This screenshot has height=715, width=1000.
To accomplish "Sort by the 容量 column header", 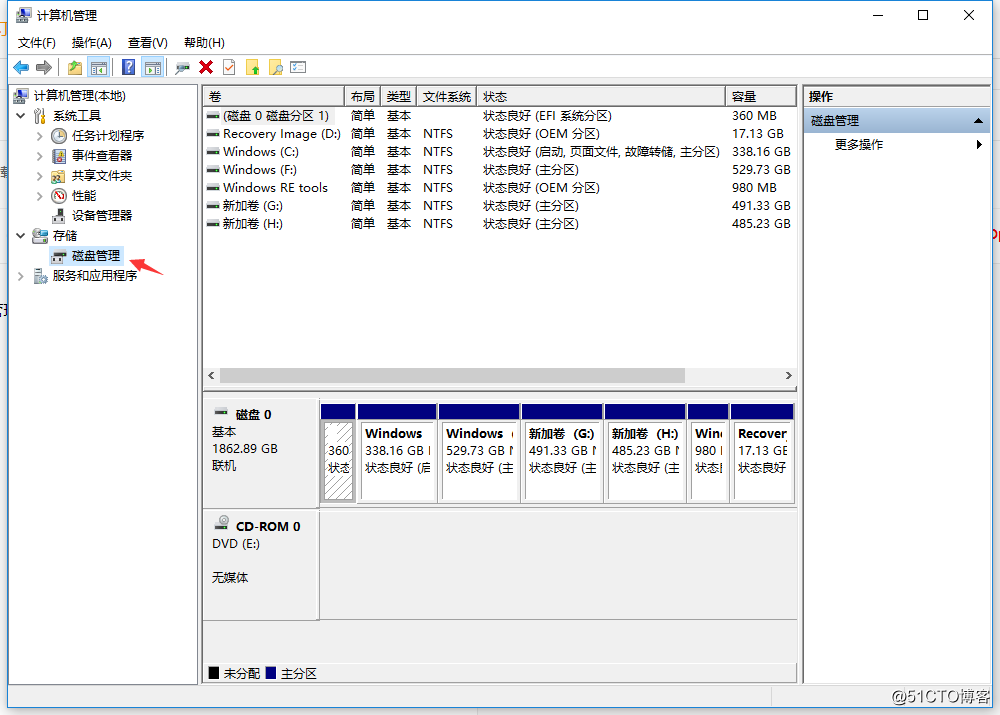I will click(x=761, y=96).
